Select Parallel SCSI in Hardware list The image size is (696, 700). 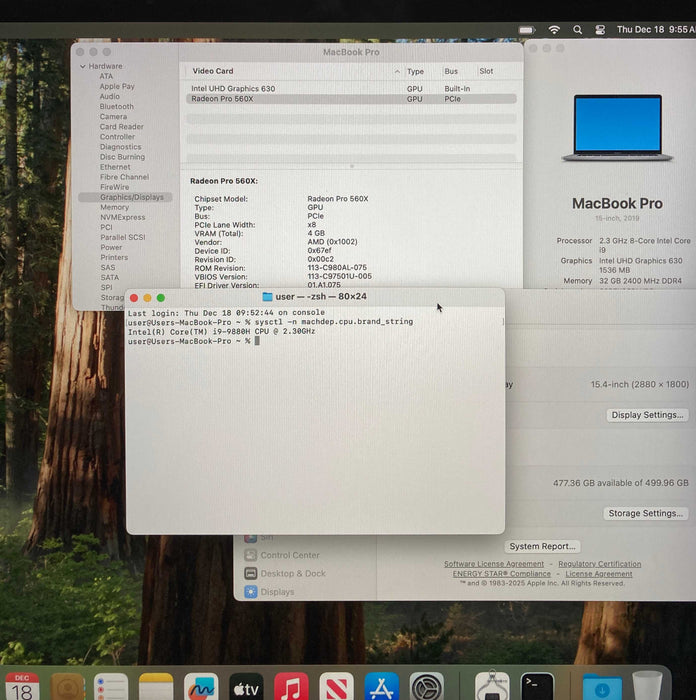coord(123,238)
